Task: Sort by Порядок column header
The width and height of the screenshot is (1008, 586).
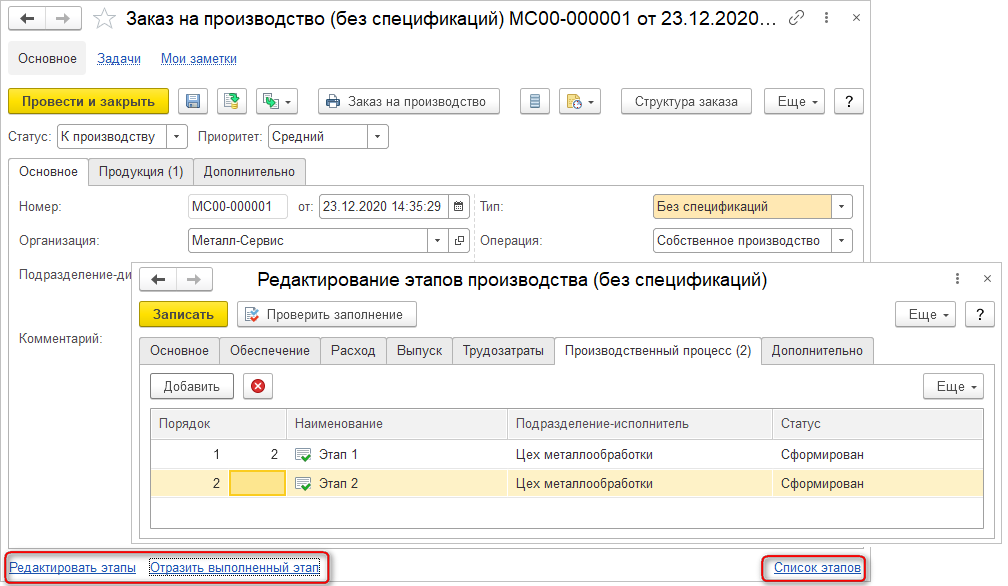Action: (219, 423)
